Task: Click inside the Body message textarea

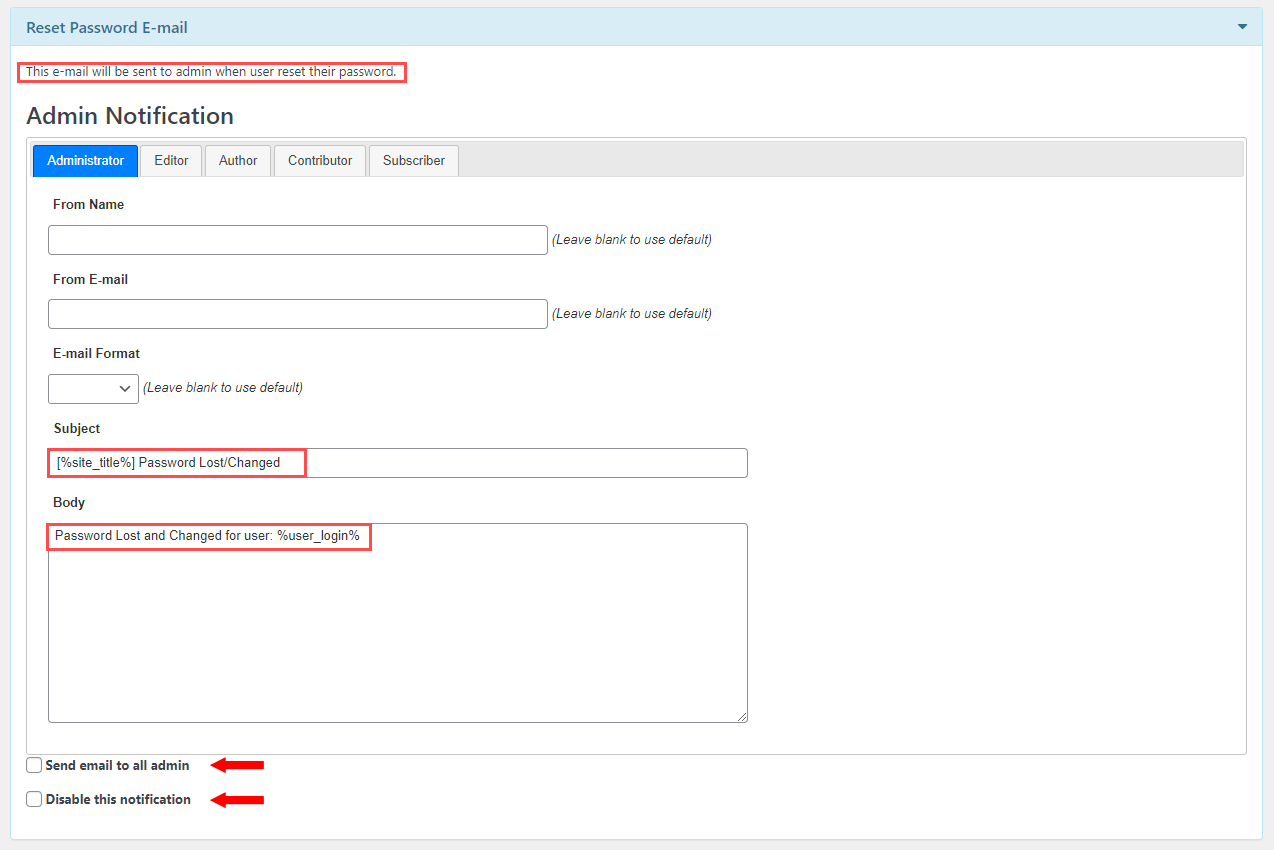Action: [x=397, y=620]
